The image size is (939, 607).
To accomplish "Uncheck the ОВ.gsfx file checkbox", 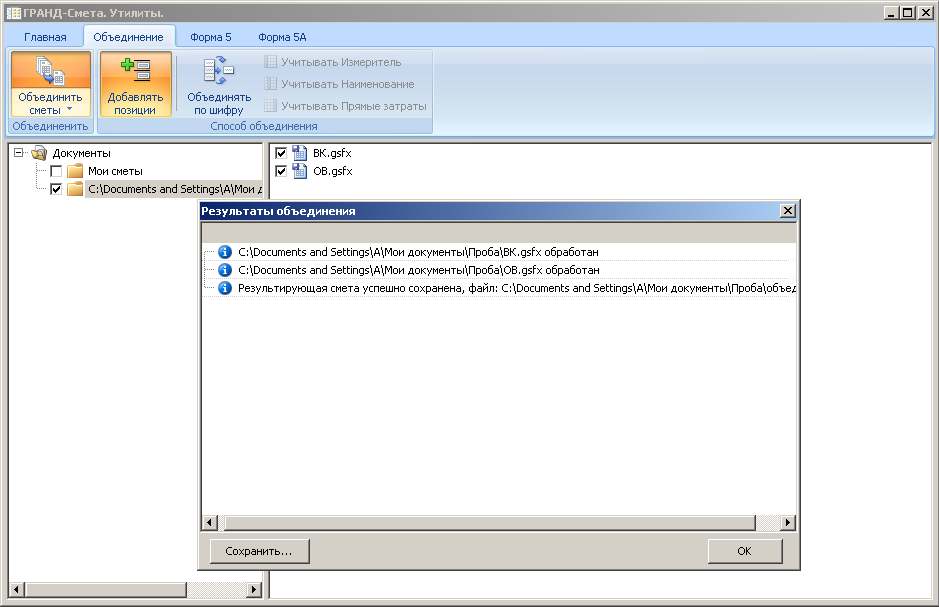I will 281,171.
